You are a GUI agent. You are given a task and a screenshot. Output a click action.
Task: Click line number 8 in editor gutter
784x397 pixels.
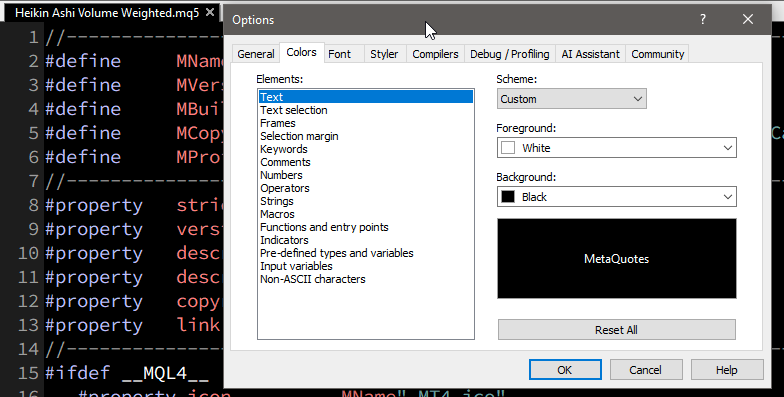[34, 205]
